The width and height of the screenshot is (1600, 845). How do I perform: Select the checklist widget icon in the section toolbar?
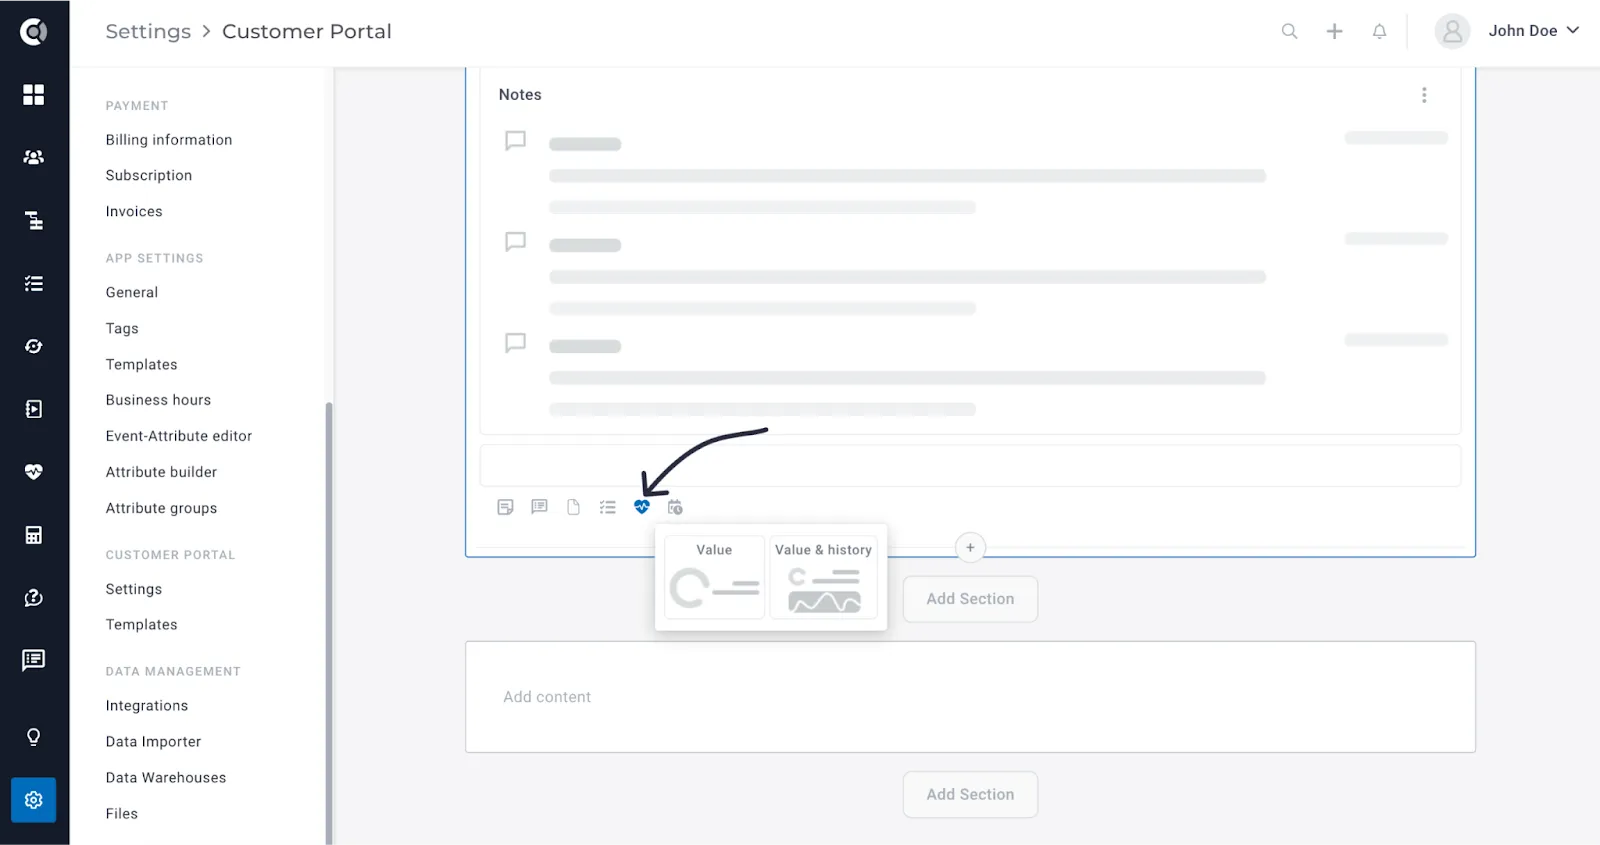click(608, 507)
